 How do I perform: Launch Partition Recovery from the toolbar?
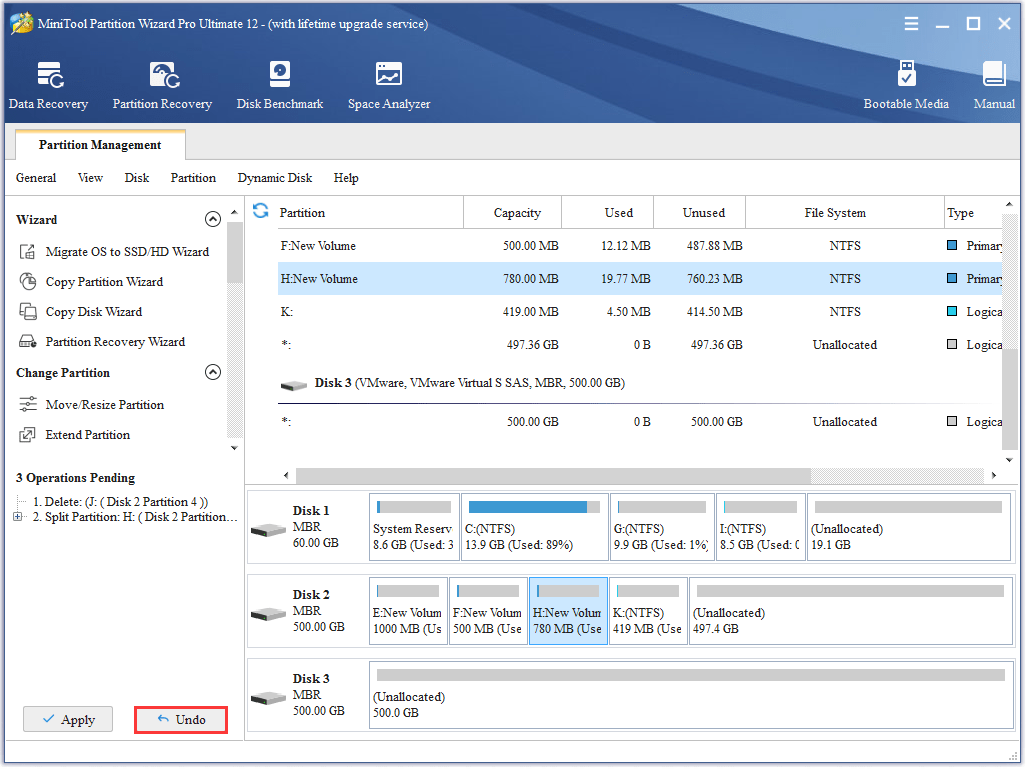pos(162,82)
